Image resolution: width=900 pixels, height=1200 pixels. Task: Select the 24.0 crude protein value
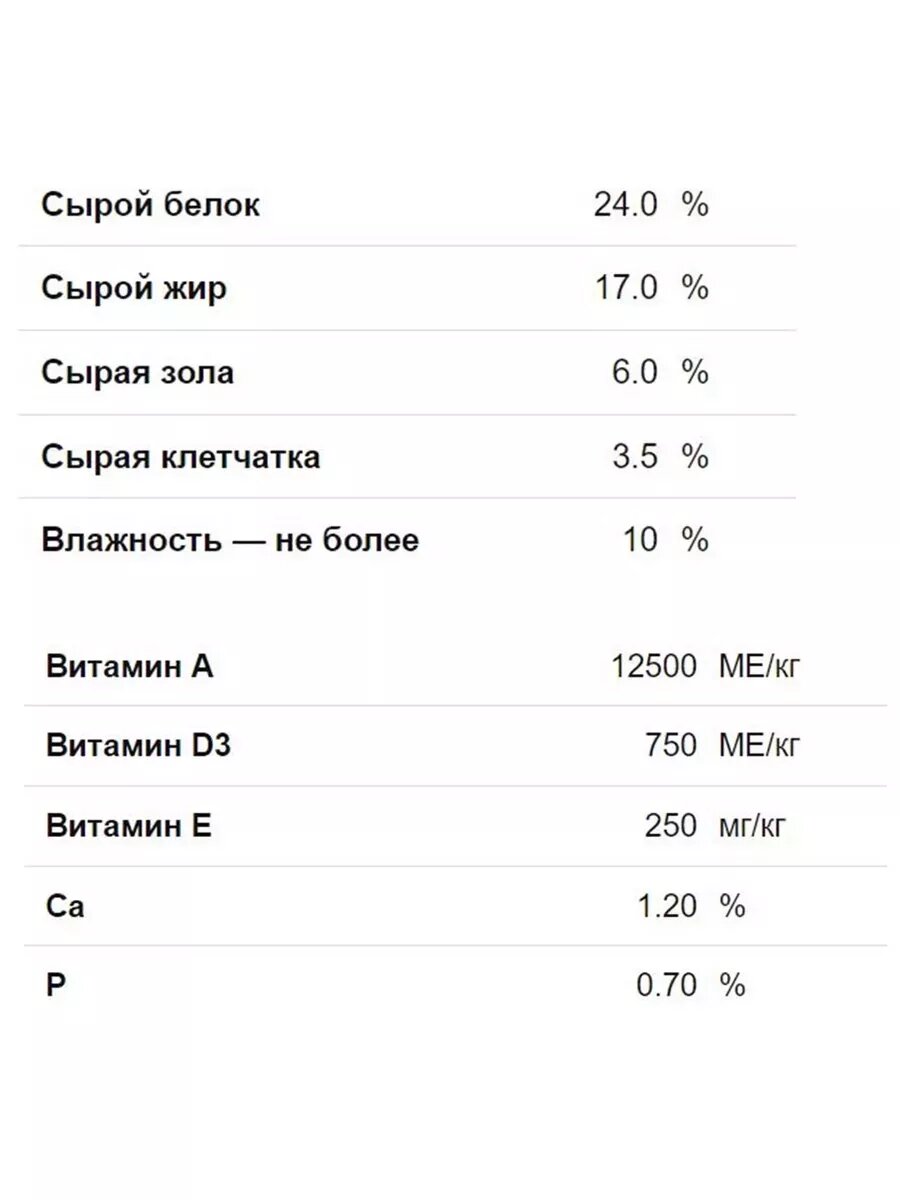click(x=625, y=205)
